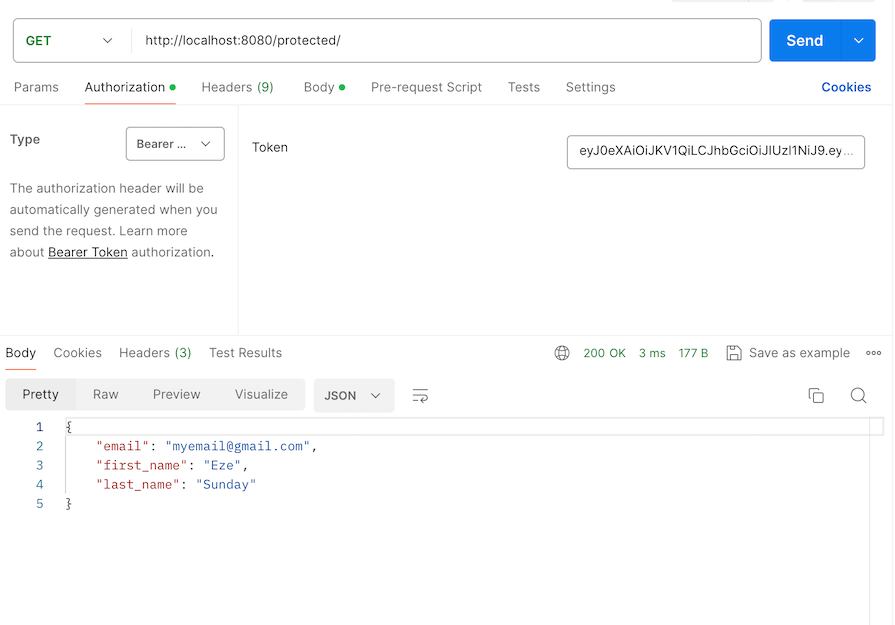Screen dimensions: 895x625
Task: Click the Send button
Action: [x=804, y=40]
